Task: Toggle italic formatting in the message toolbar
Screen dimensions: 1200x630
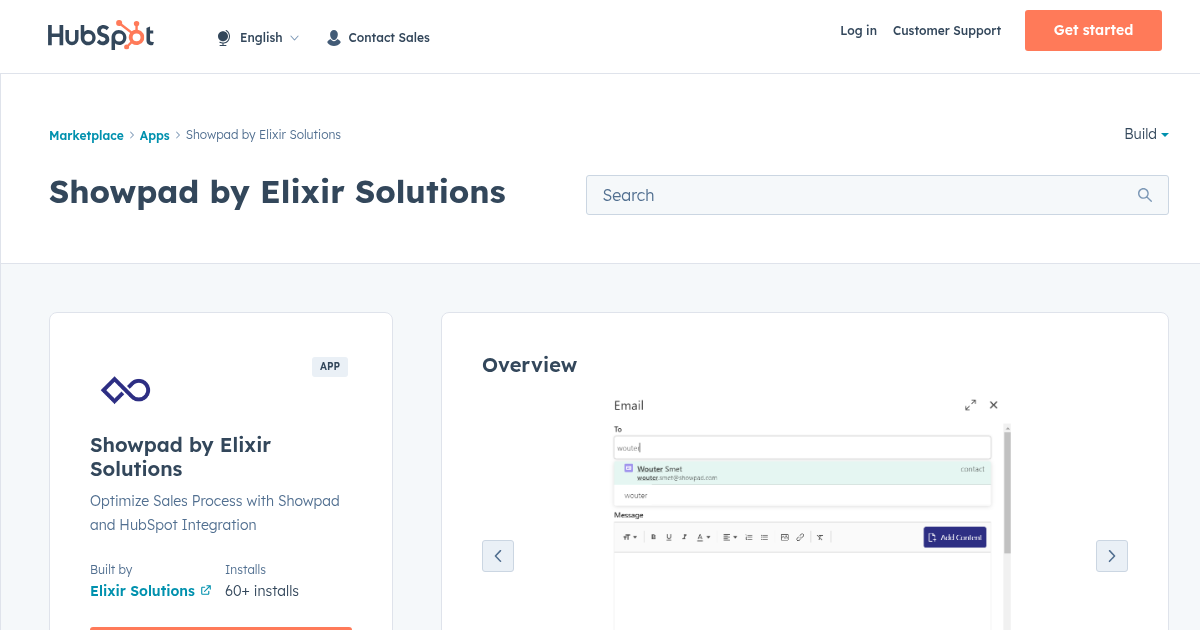Action: [x=684, y=537]
